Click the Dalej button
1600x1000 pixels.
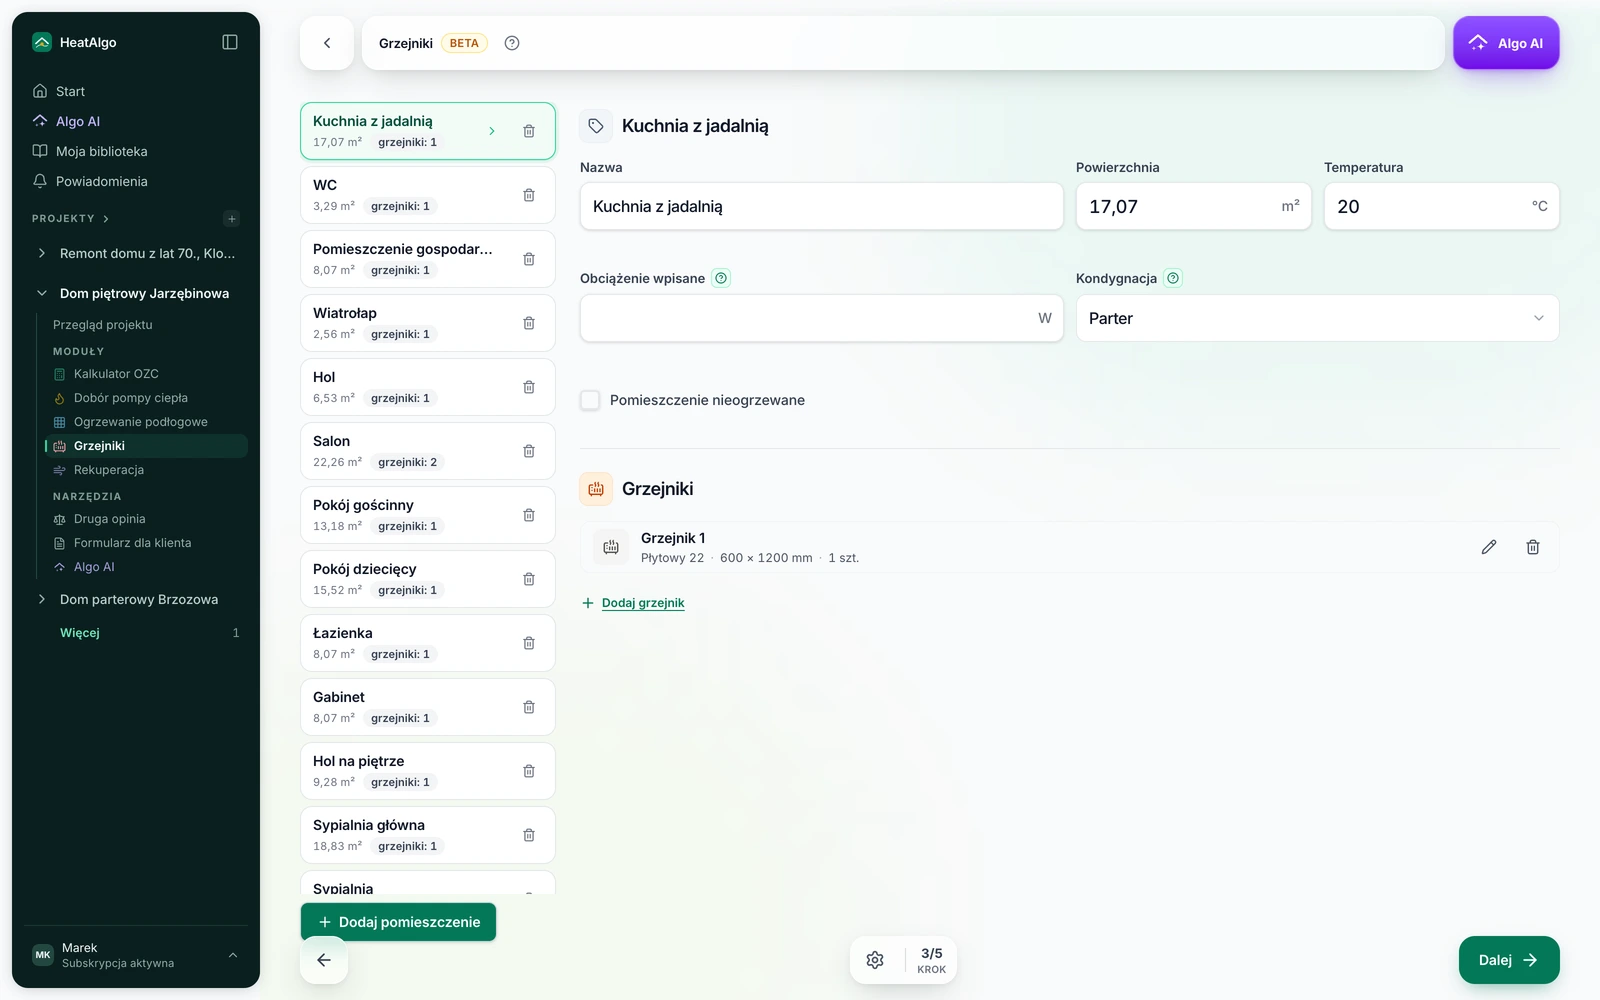pyautogui.click(x=1509, y=960)
